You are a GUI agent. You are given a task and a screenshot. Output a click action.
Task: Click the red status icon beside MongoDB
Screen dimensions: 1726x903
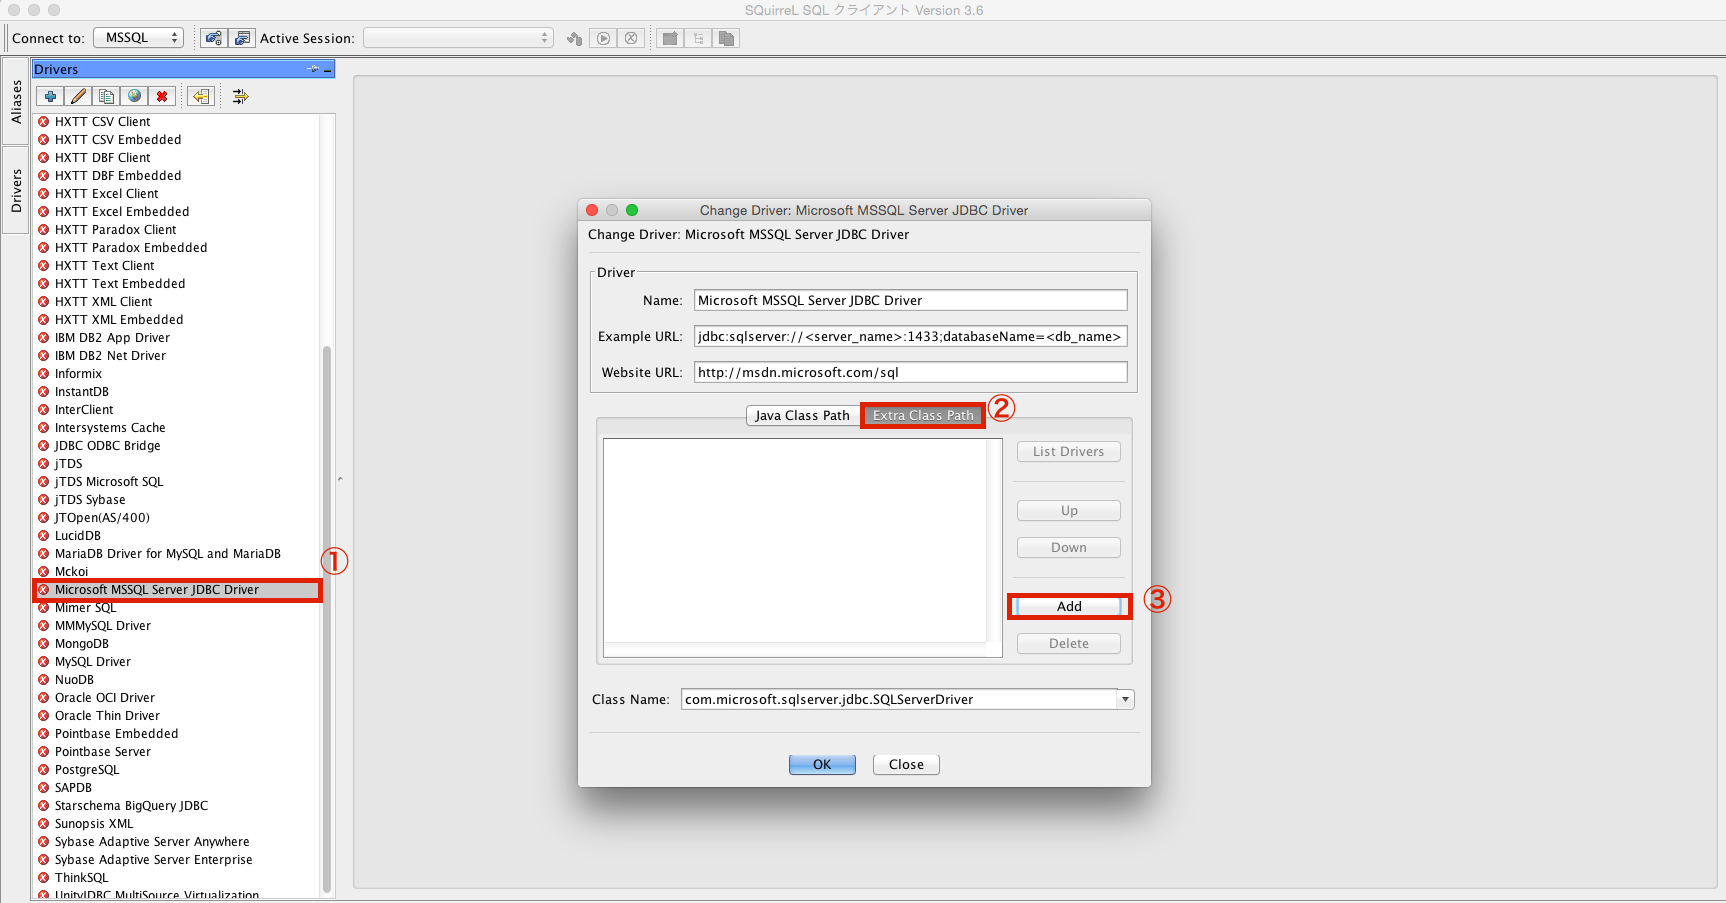[x=44, y=643]
